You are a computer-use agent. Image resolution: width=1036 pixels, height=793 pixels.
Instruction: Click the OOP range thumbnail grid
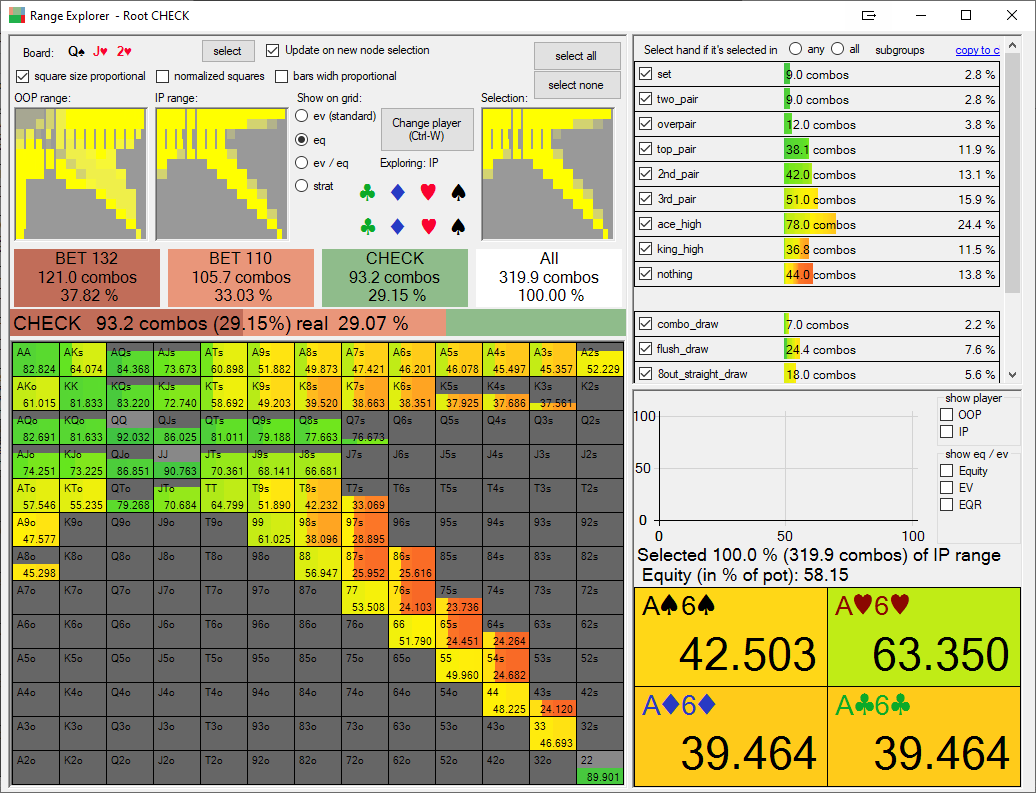coord(80,174)
